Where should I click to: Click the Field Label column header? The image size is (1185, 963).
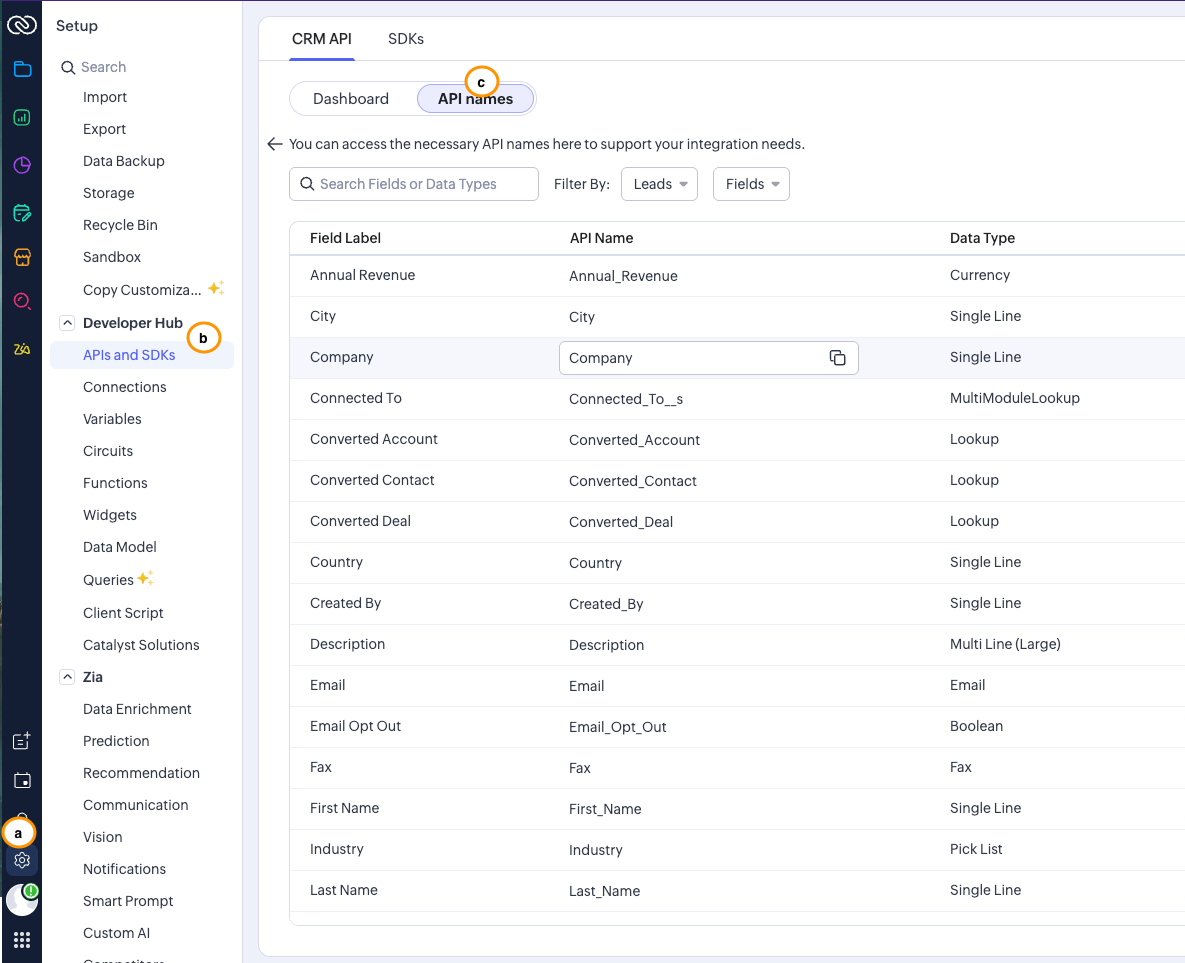[x=345, y=238]
